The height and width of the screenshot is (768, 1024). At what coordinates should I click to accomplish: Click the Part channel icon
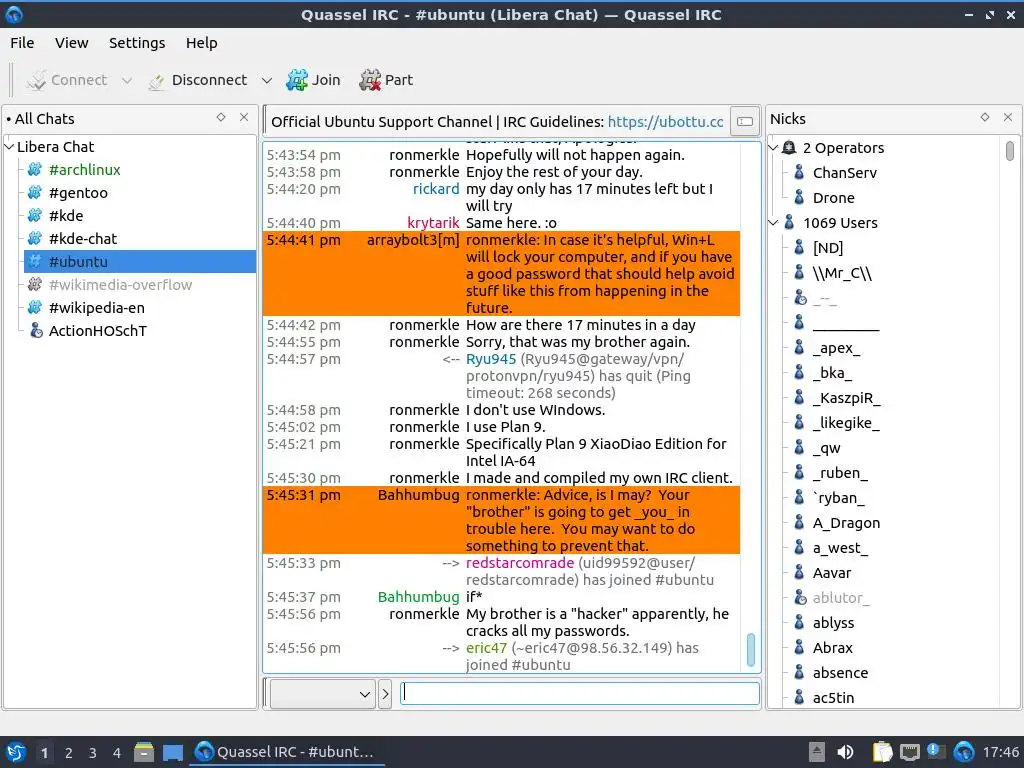tap(370, 80)
